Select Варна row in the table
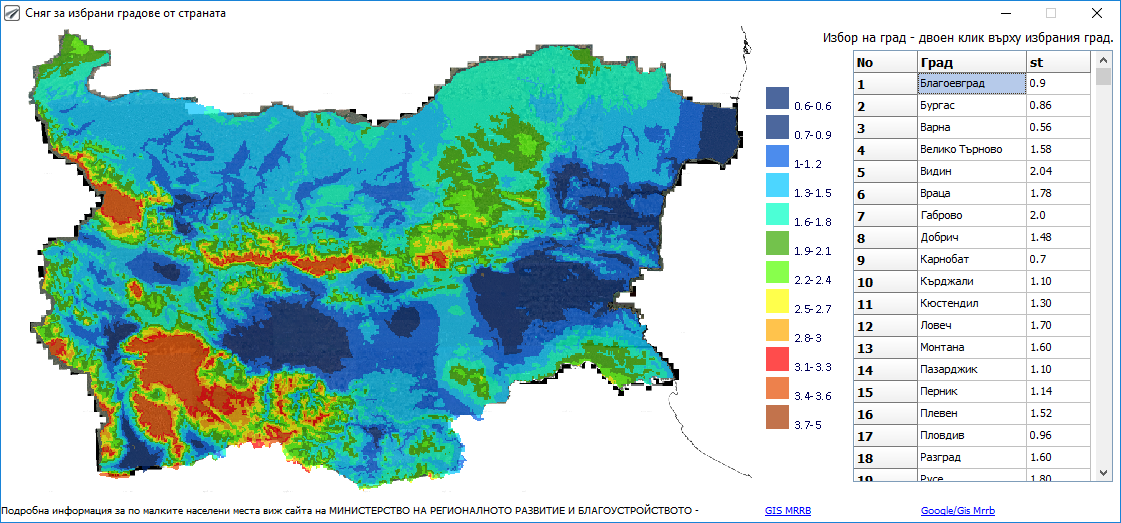This screenshot has width=1121, height=523. 969,128
